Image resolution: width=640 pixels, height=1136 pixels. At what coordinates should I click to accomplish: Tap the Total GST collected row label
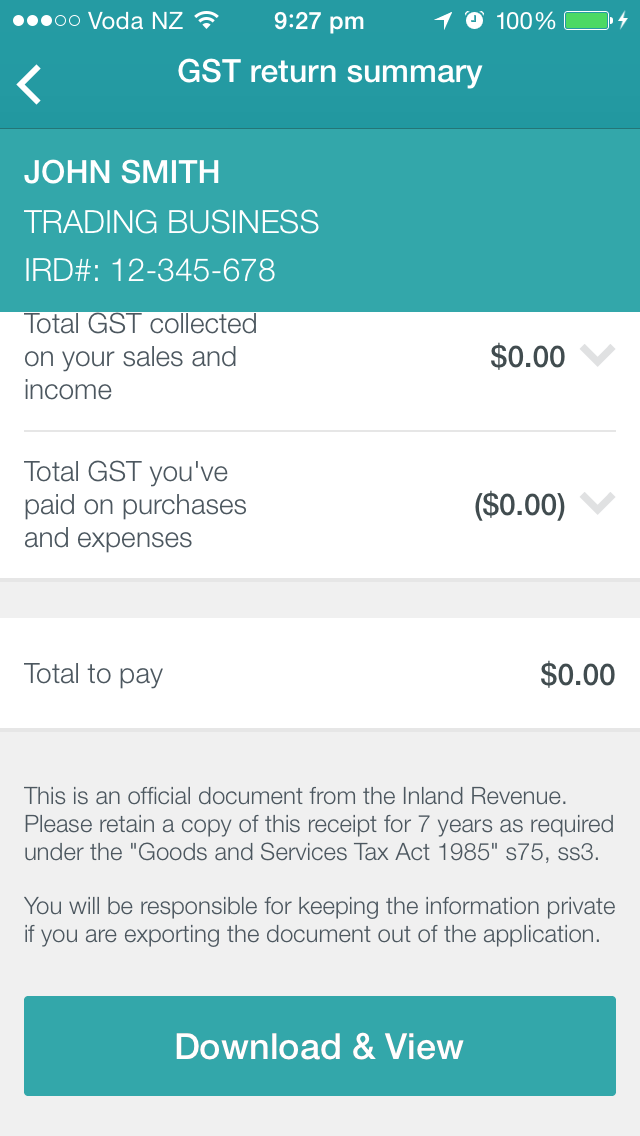pos(141,356)
